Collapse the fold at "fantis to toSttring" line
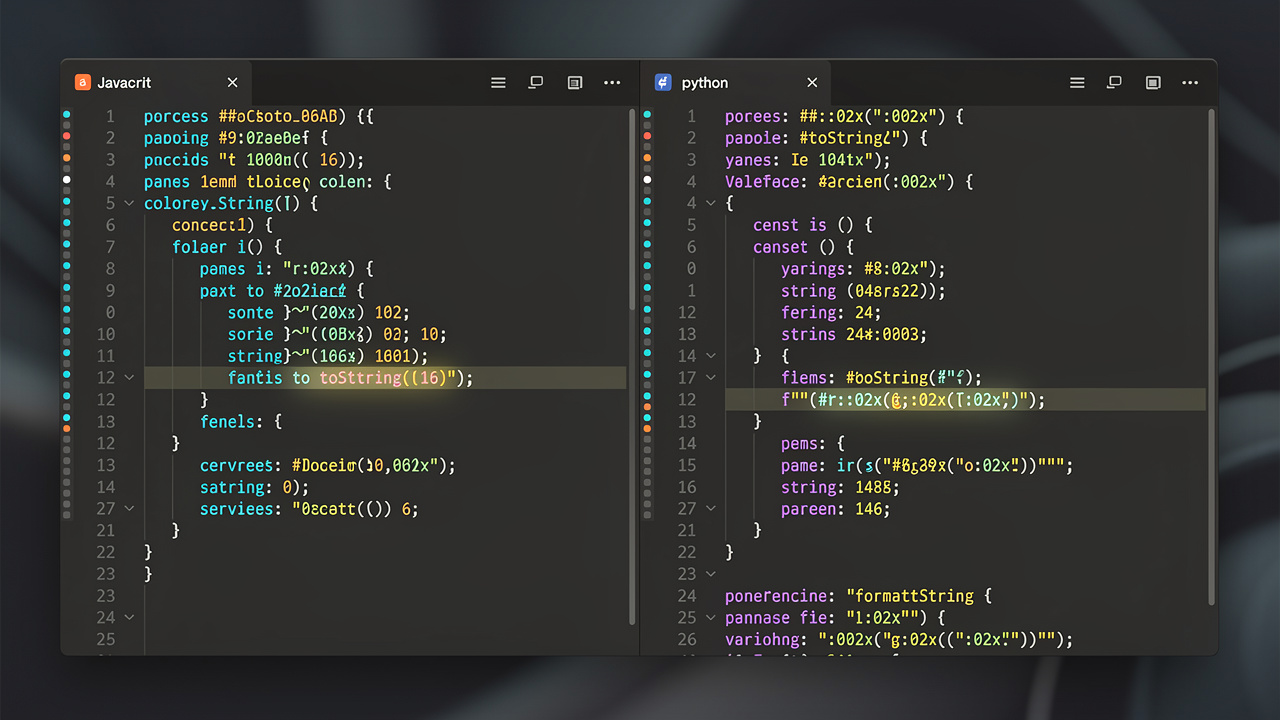Screen dimensions: 1280x720 [x=128, y=378]
